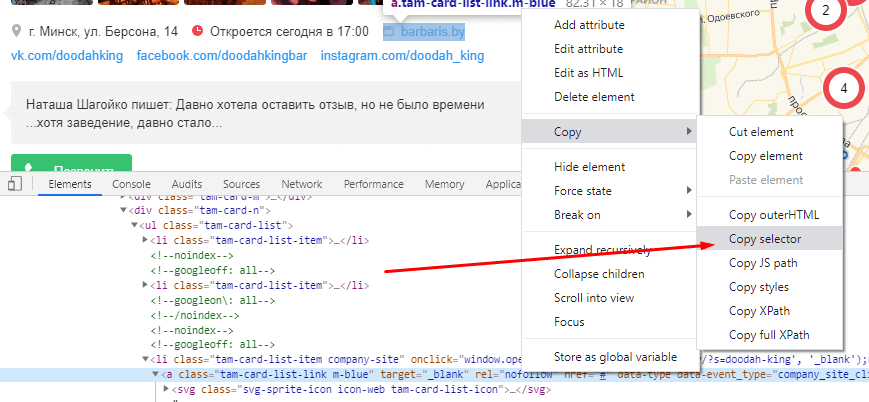Screen dimensions: 869x402
Task: Select the <!--/noindex--> comment line
Action: (x=195, y=316)
